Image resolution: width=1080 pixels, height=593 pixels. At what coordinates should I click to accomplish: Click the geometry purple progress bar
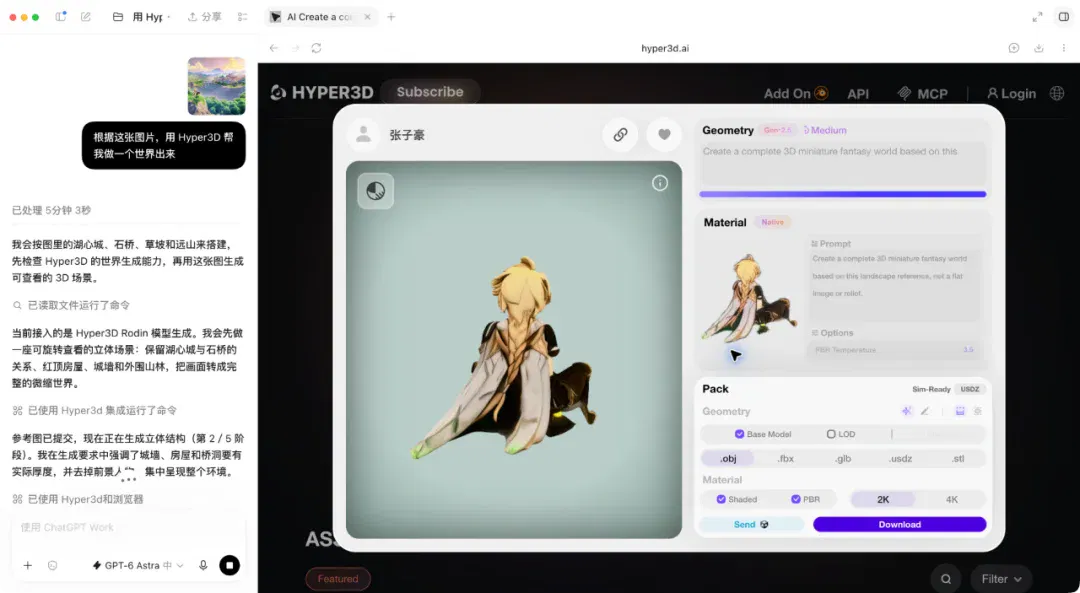[842, 194]
